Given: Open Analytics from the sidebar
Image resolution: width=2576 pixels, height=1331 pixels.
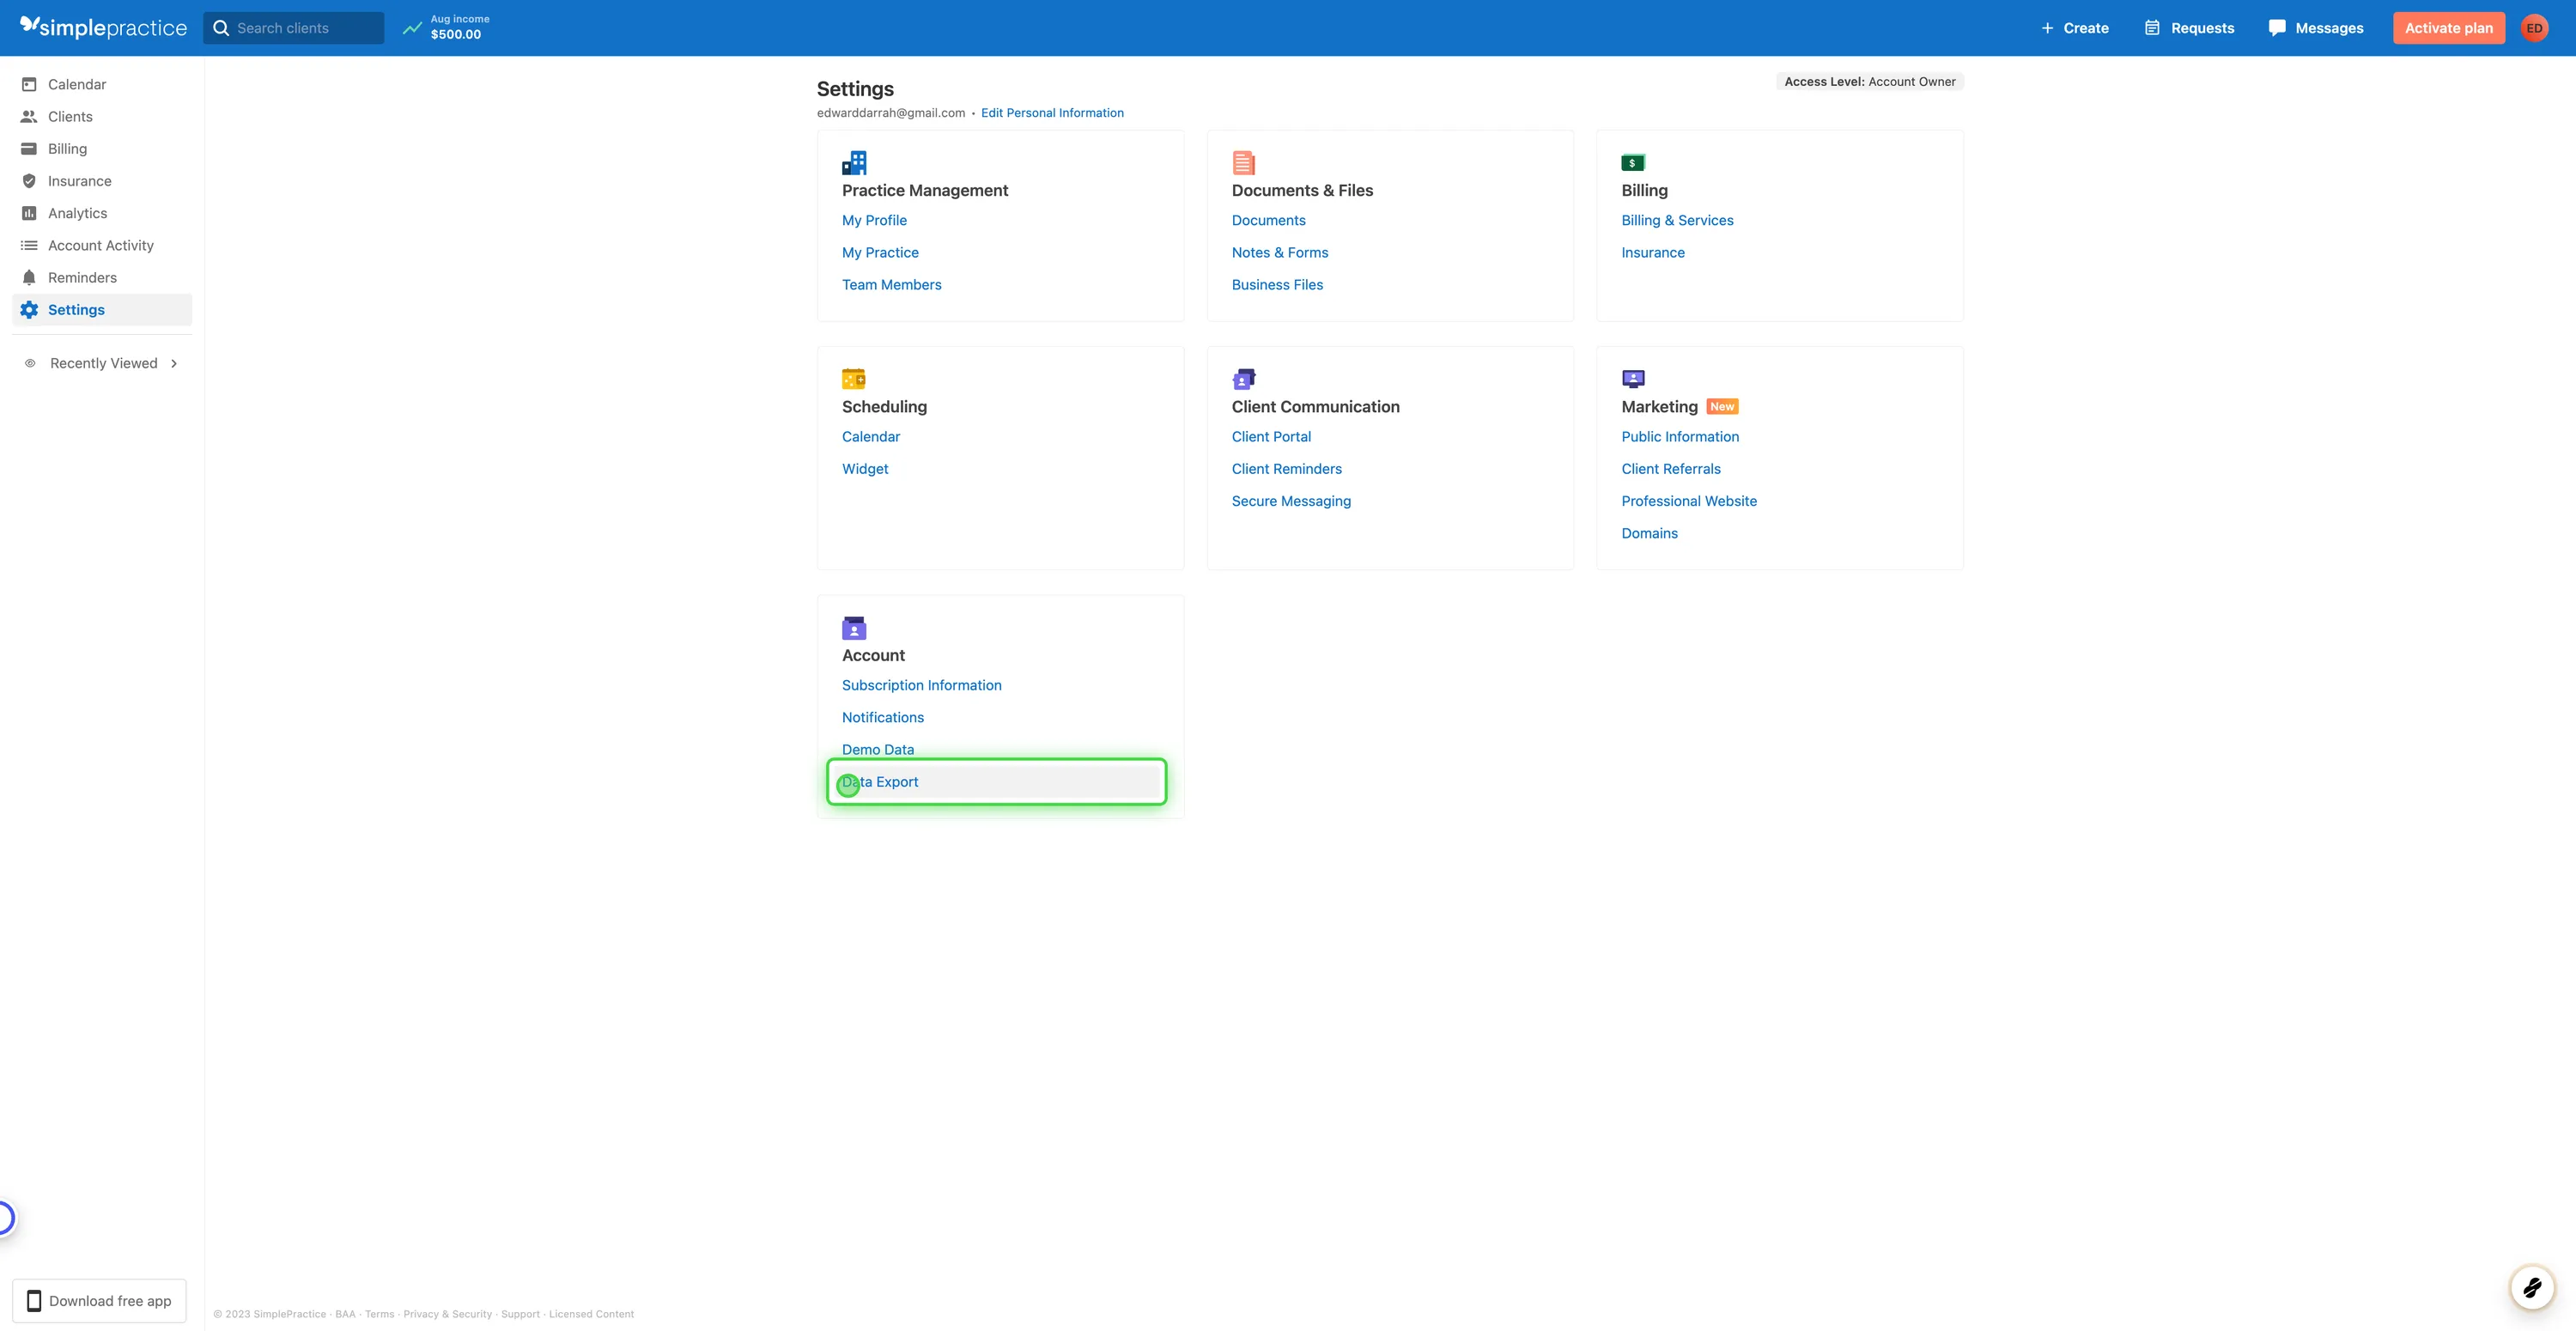Looking at the screenshot, I should [x=78, y=212].
